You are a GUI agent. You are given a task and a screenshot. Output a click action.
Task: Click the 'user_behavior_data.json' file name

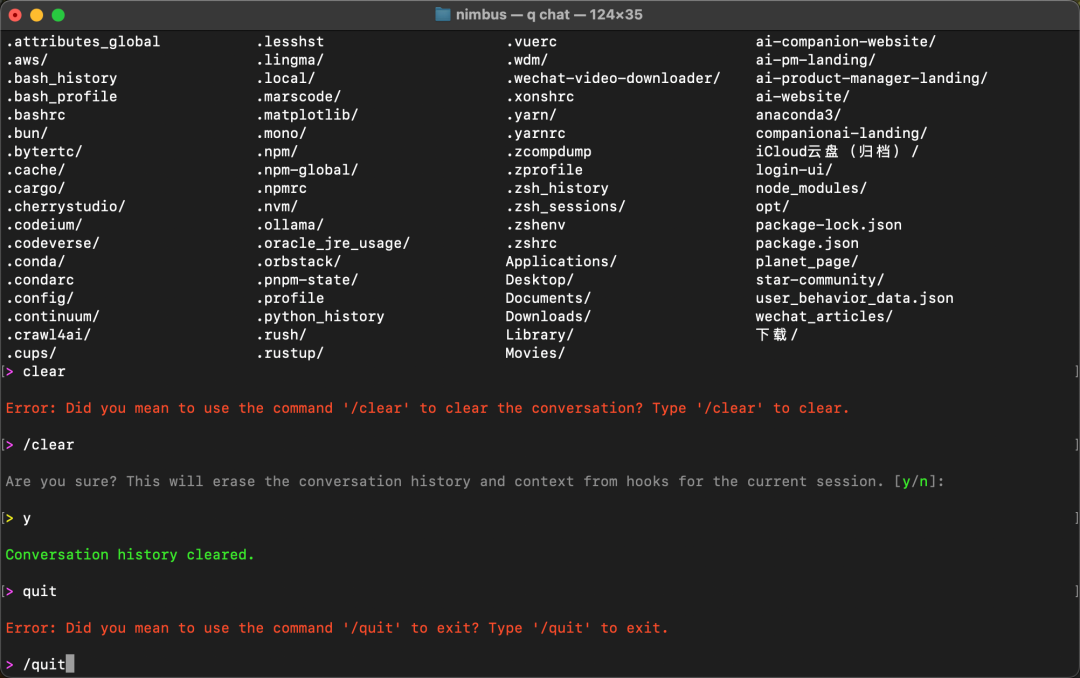(x=854, y=298)
